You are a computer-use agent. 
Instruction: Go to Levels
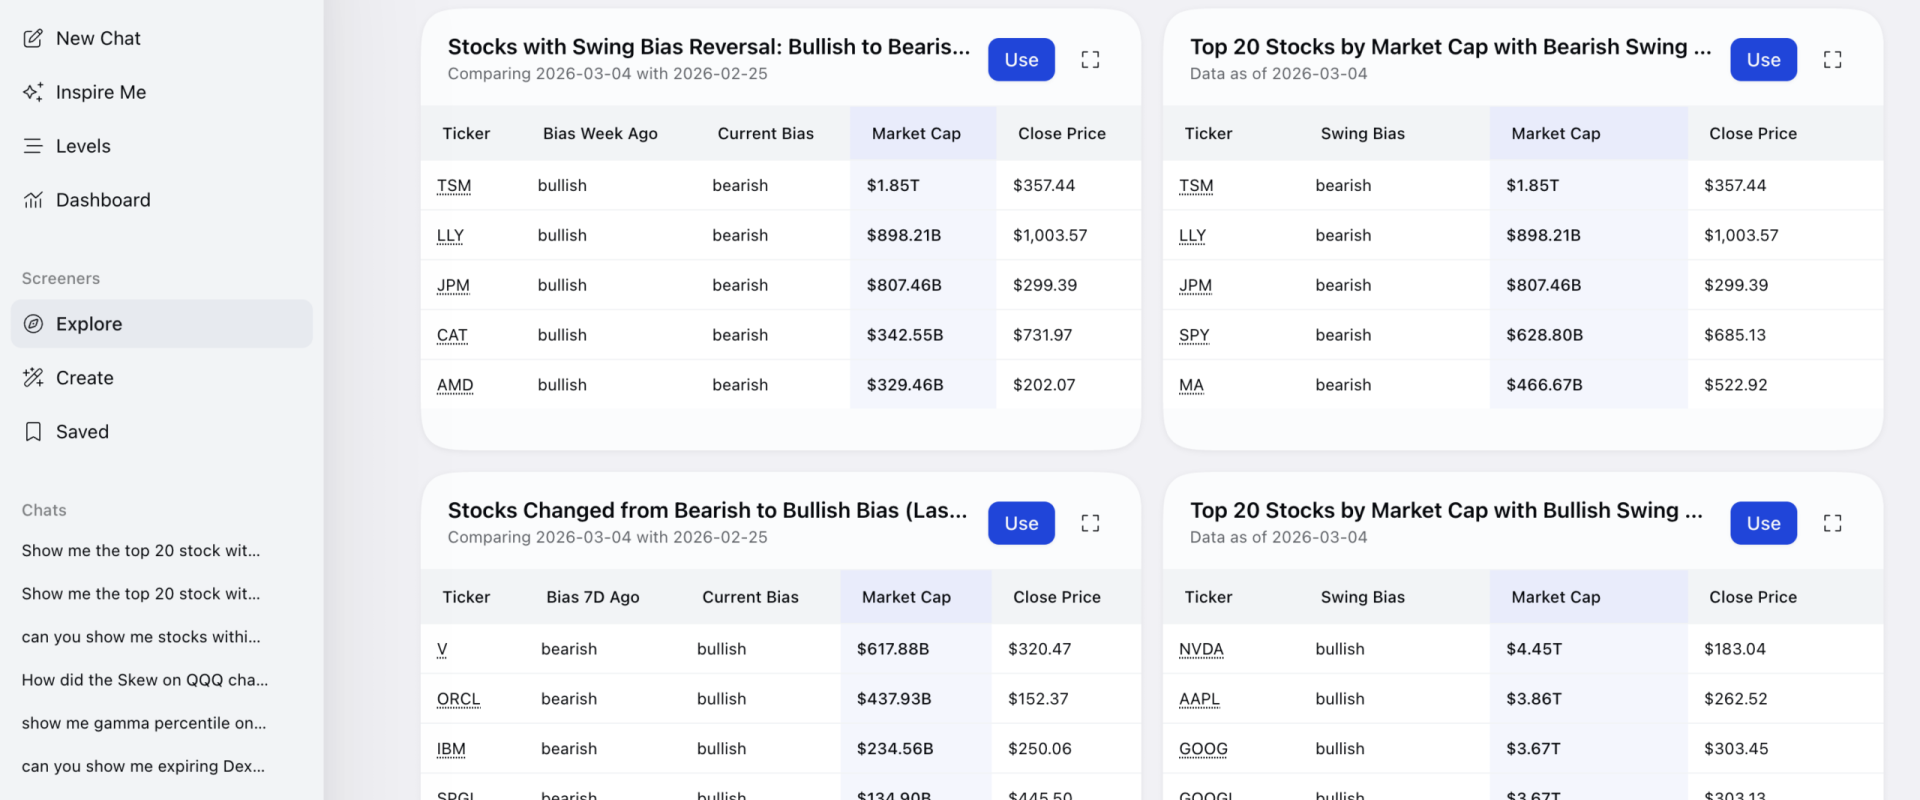pos(162,146)
